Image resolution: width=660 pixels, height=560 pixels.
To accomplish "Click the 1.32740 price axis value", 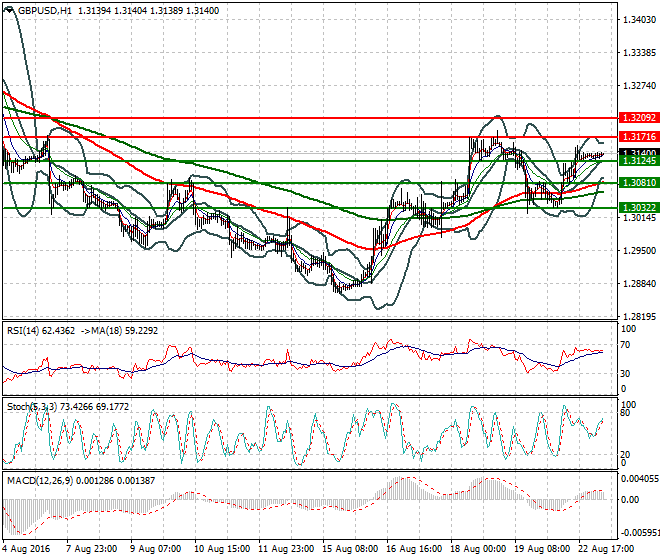I will point(639,86).
